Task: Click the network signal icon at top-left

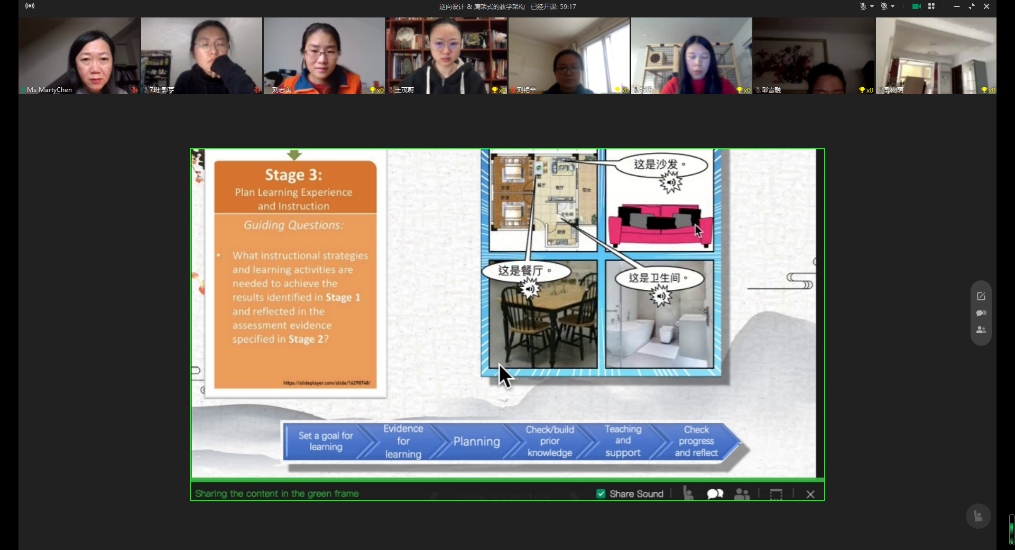Action: coord(29,6)
